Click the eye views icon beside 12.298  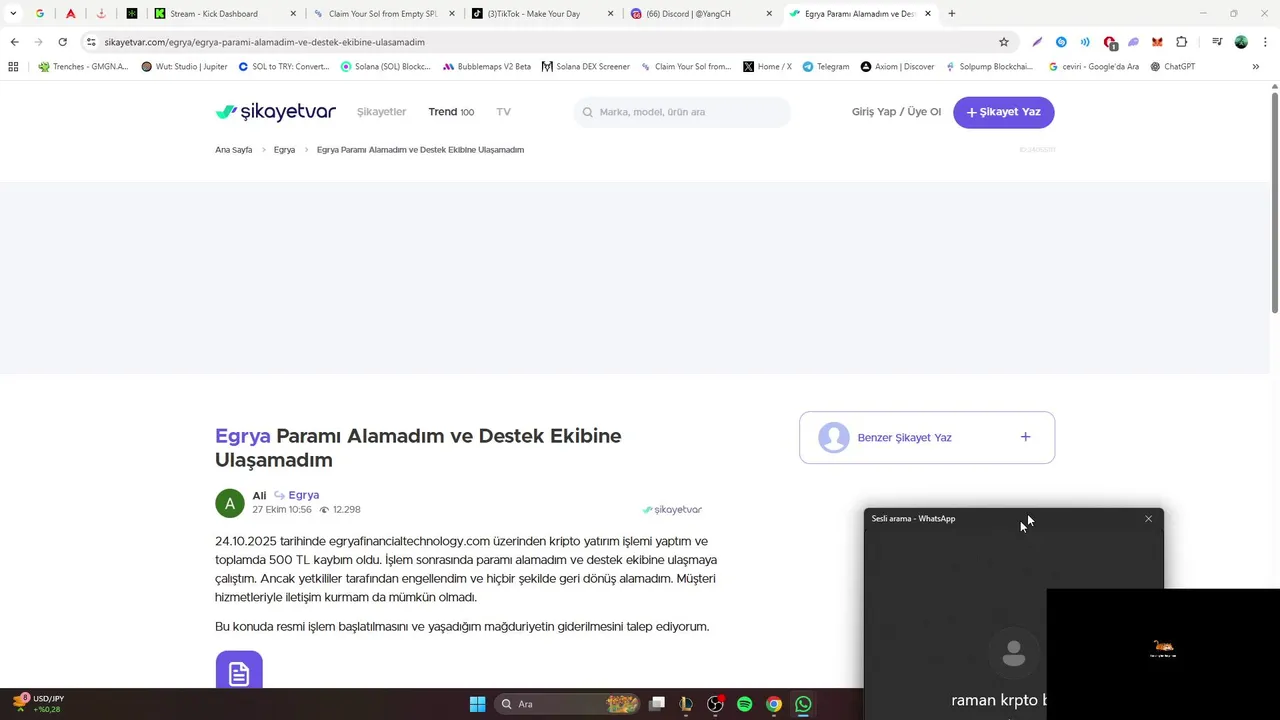tap(324, 510)
